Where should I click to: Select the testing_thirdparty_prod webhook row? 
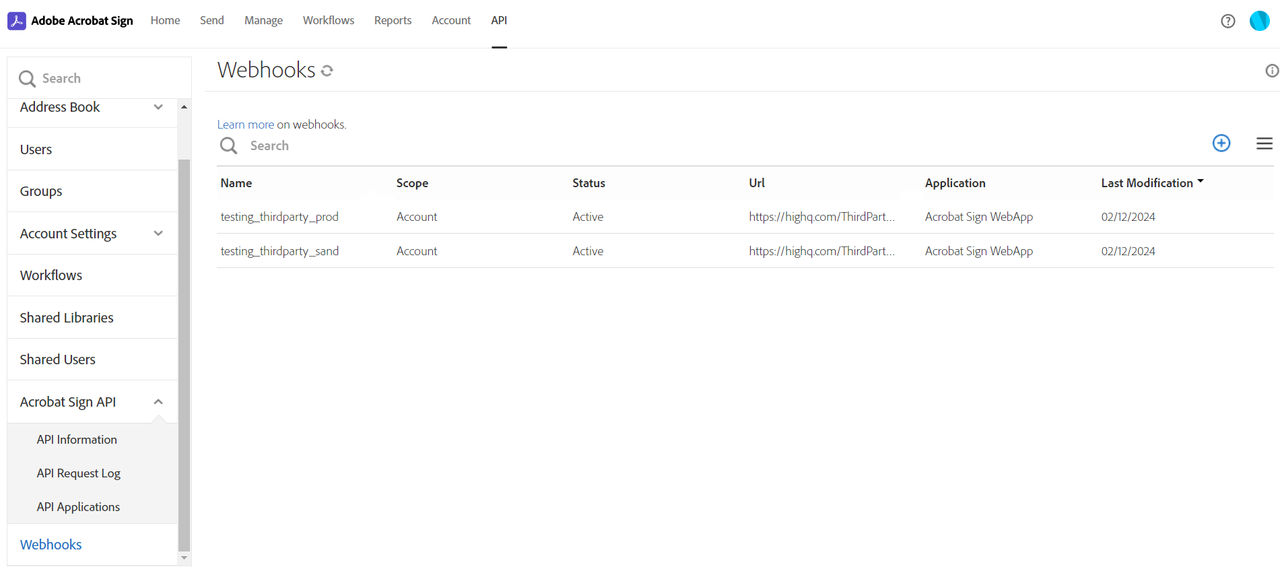click(745, 217)
